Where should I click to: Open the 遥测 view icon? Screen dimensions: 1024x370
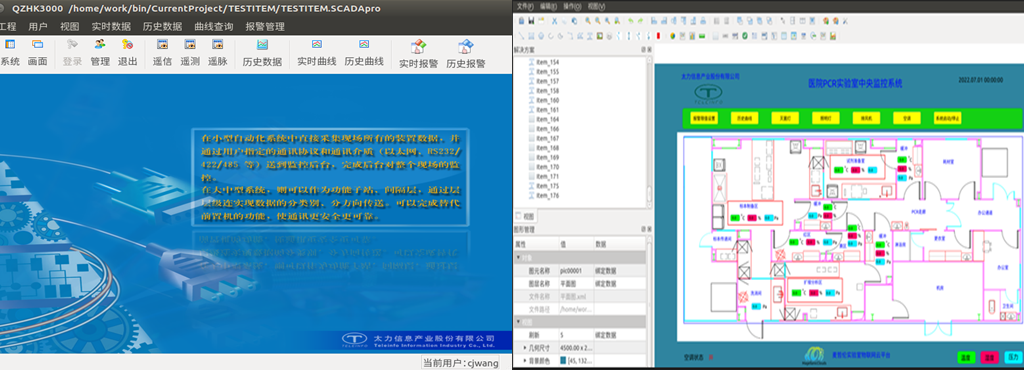(x=190, y=44)
